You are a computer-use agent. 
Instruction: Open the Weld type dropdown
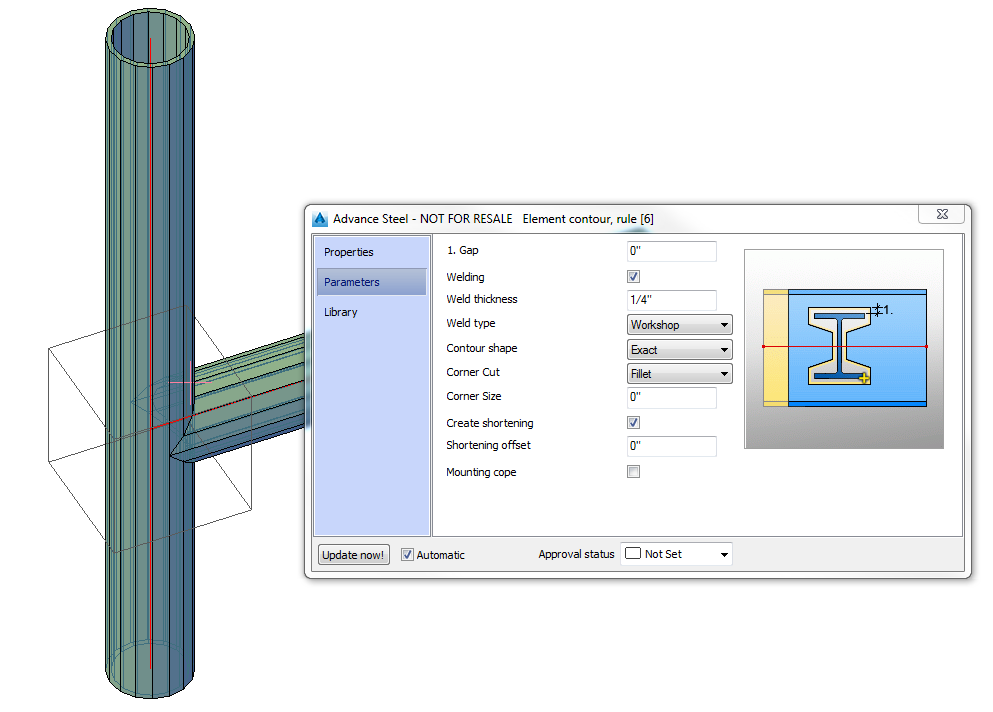[x=680, y=325]
